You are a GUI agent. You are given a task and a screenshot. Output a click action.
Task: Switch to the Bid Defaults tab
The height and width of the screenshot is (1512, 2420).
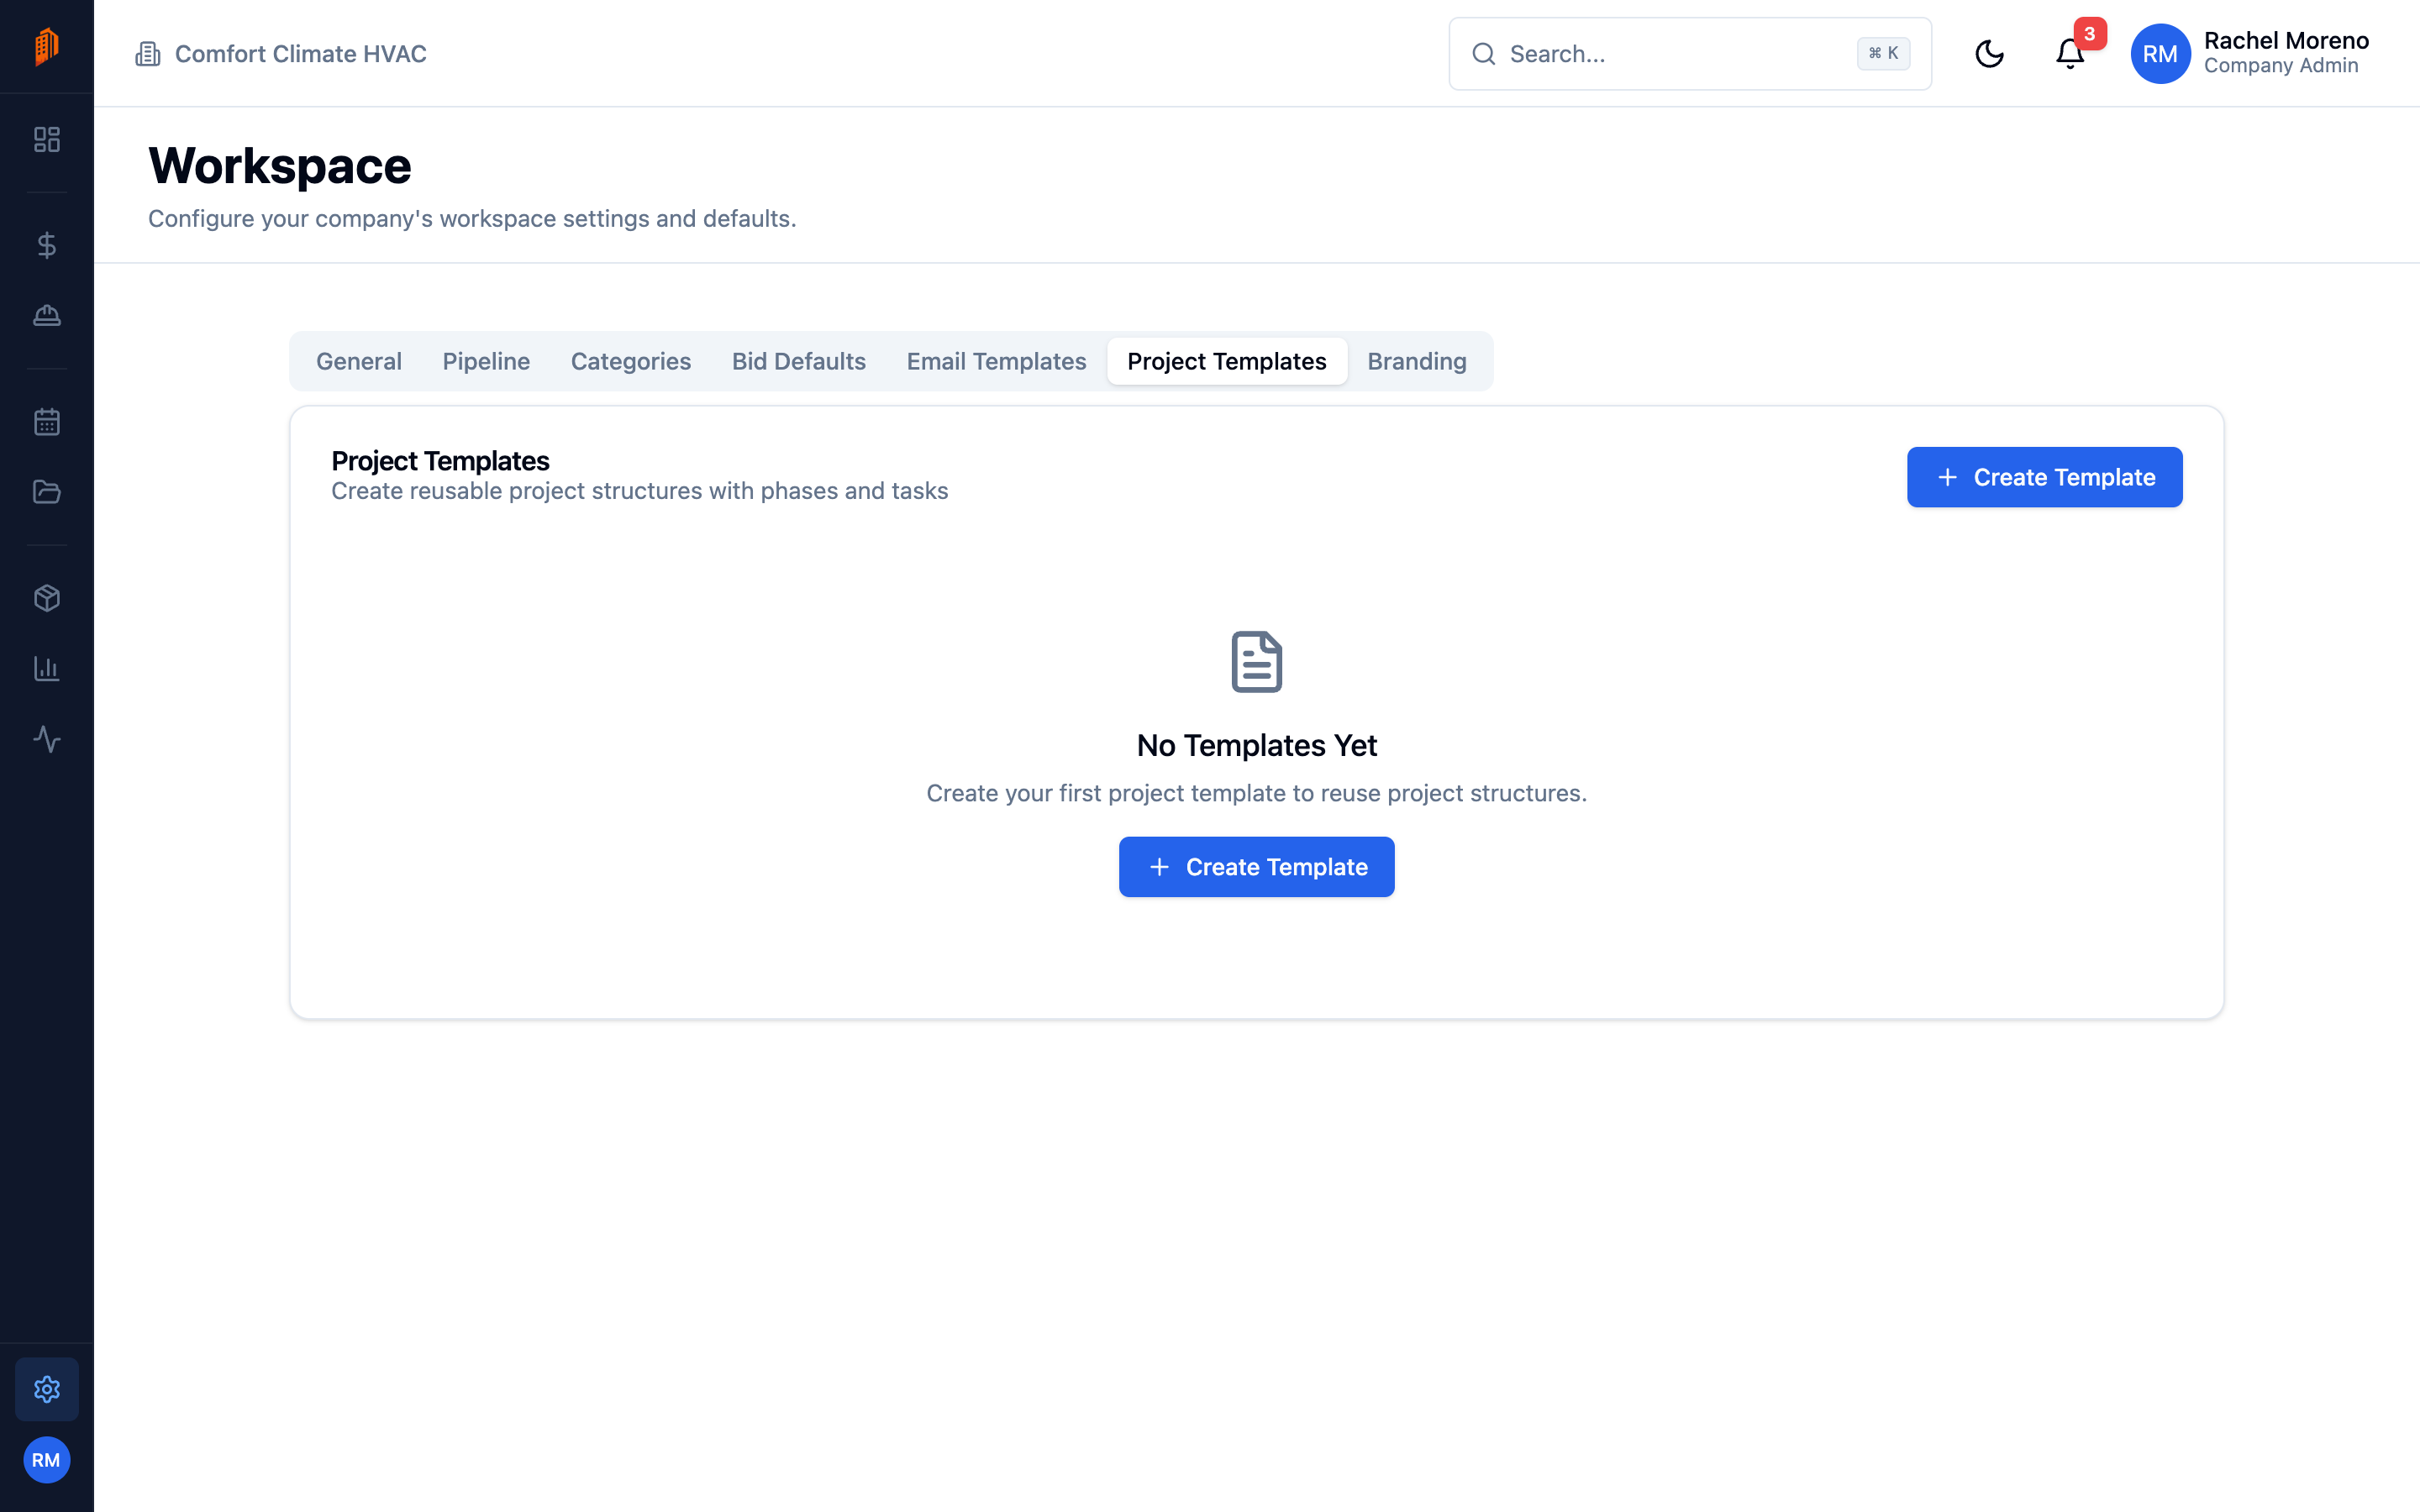coord(799,361)
